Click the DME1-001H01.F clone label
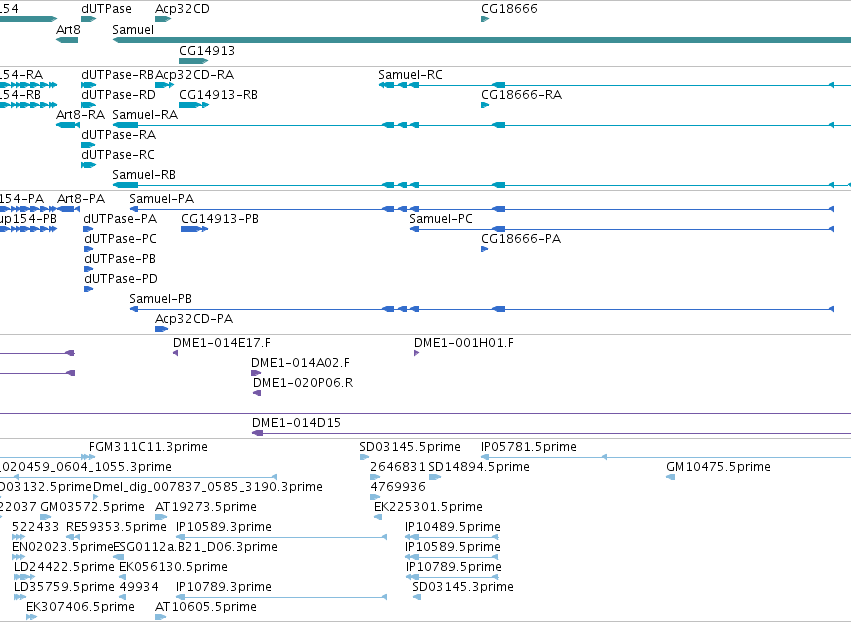Screen dimensions: 851x622 [x=463, y=343]
